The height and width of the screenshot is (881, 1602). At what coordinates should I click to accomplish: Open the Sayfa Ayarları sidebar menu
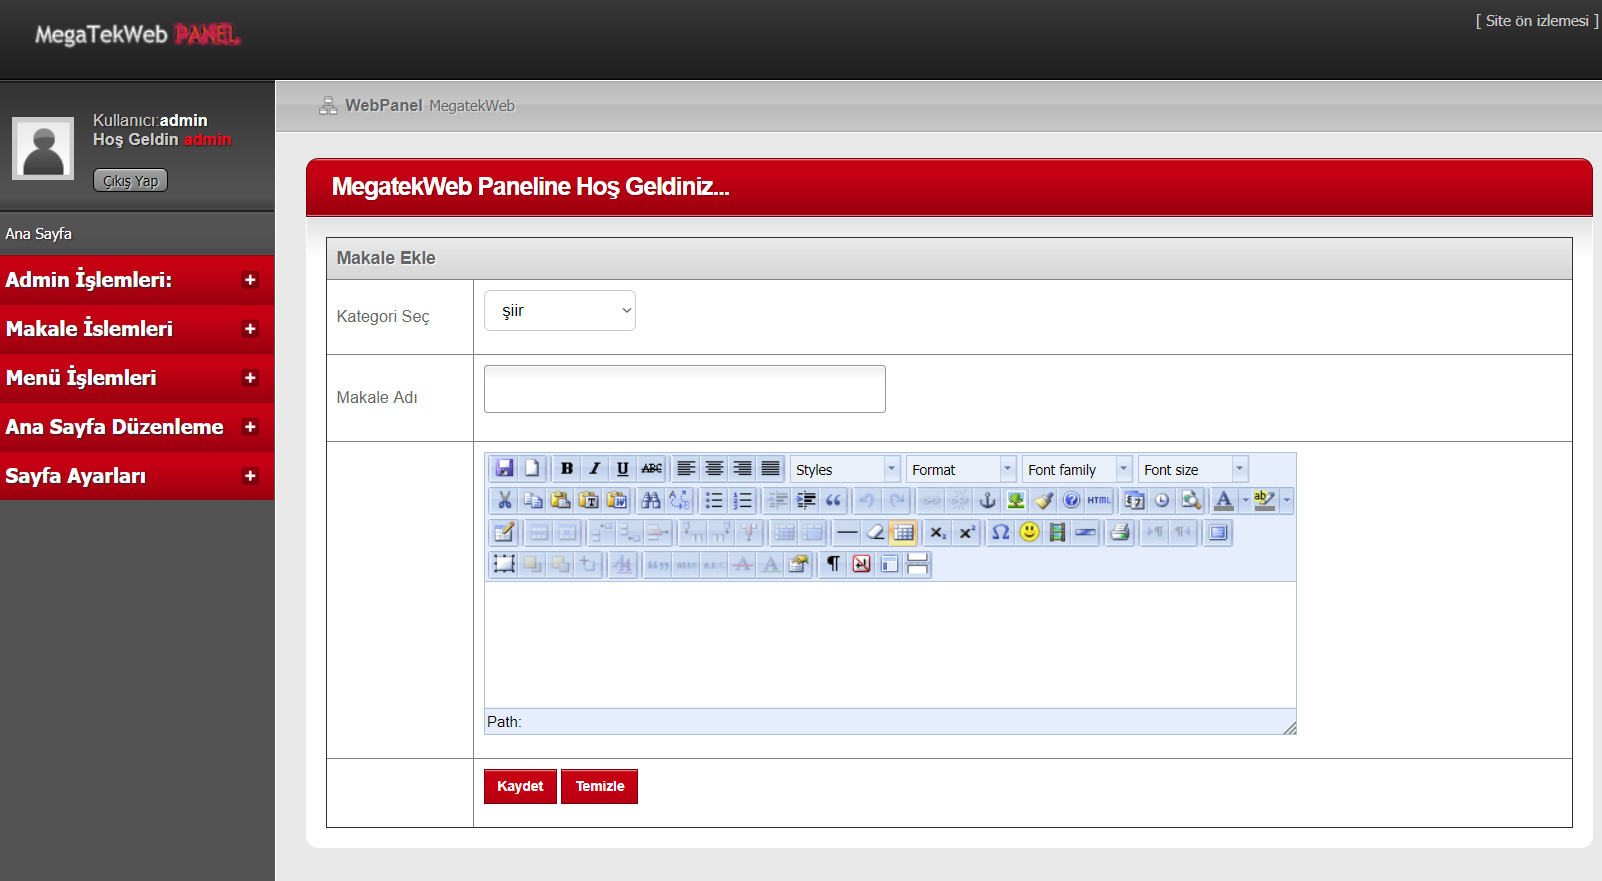point(137,476)
